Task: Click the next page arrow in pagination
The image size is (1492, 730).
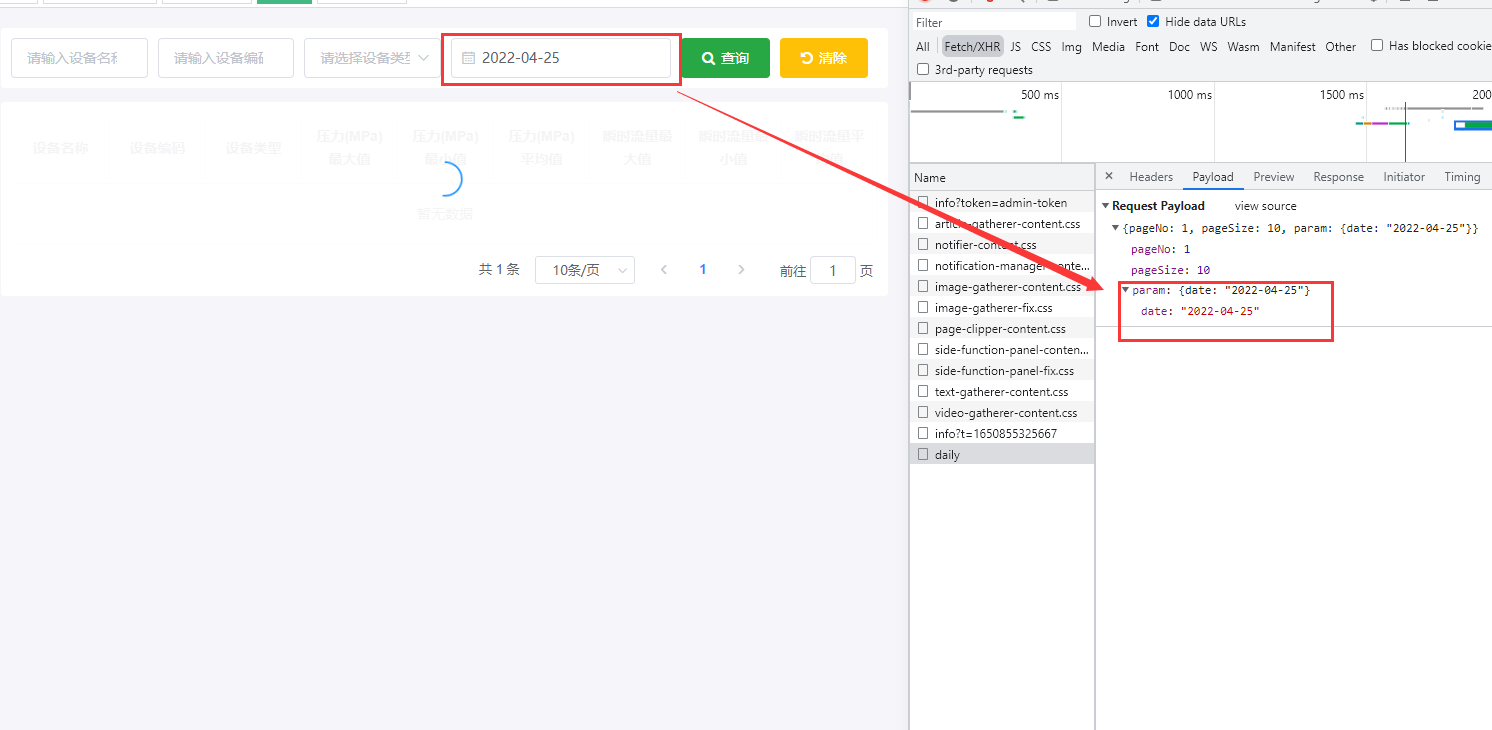Action: [x=741, y=269]
